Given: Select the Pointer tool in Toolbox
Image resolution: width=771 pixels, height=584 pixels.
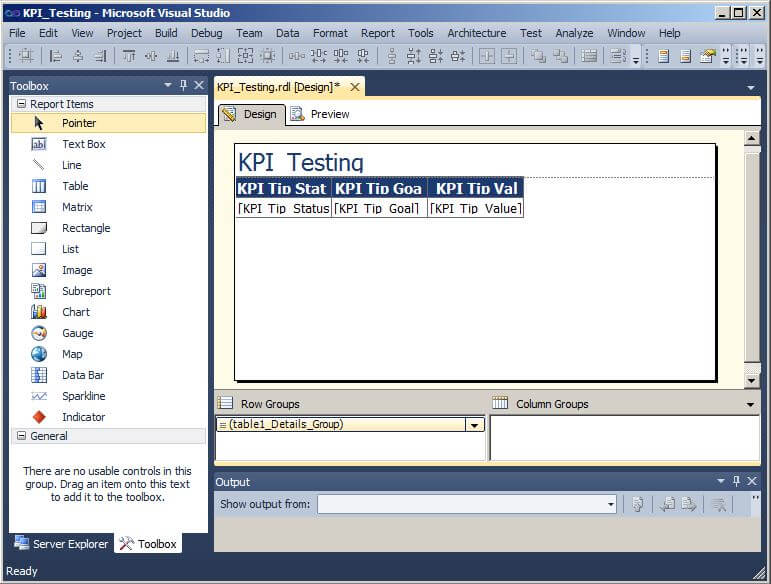Looking at the screenshot, I should pos(108,123).
